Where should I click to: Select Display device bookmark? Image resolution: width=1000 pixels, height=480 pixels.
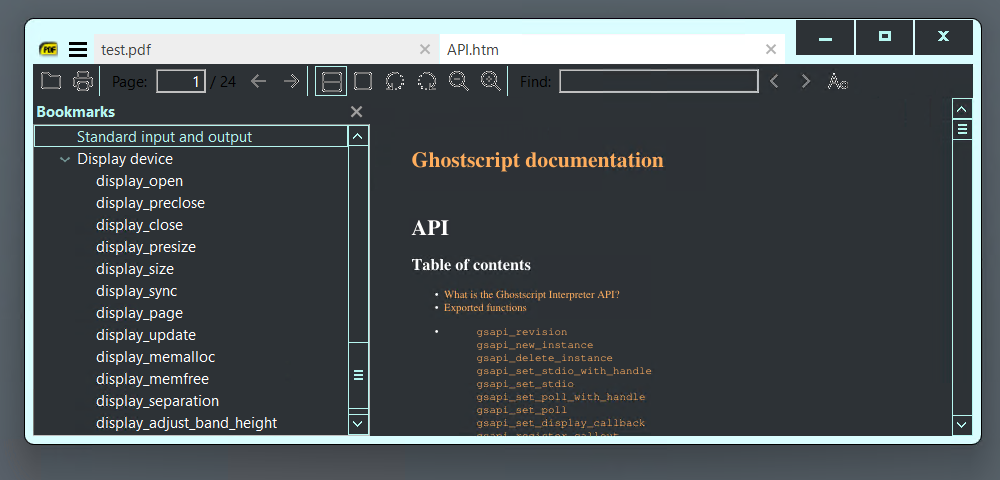(125, 159)
